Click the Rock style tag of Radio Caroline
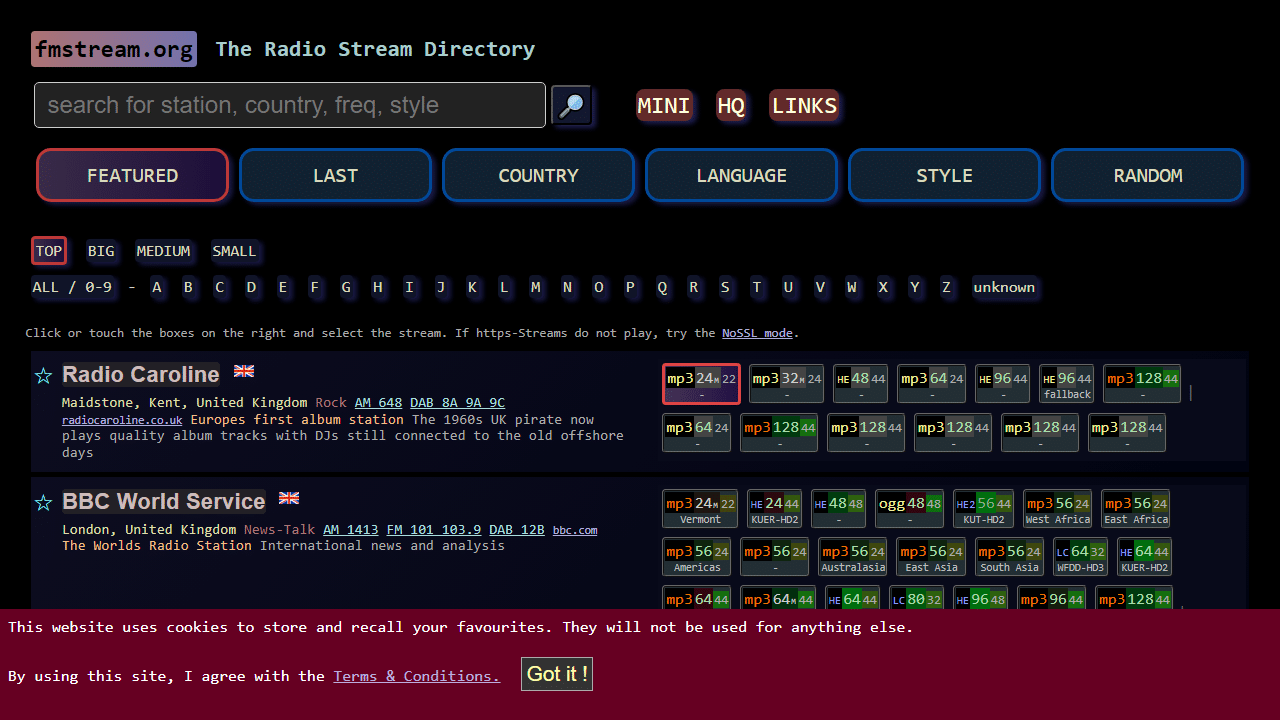This screenshot has width=1280, height=720. click(x=331, y=403)
